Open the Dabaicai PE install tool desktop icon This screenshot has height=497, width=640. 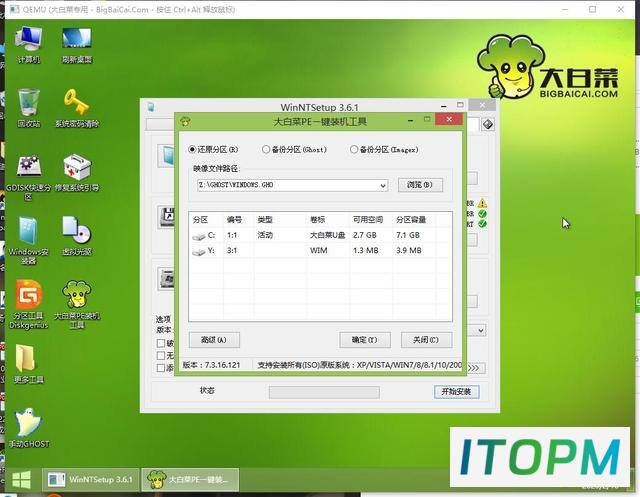tap(77, 304)
